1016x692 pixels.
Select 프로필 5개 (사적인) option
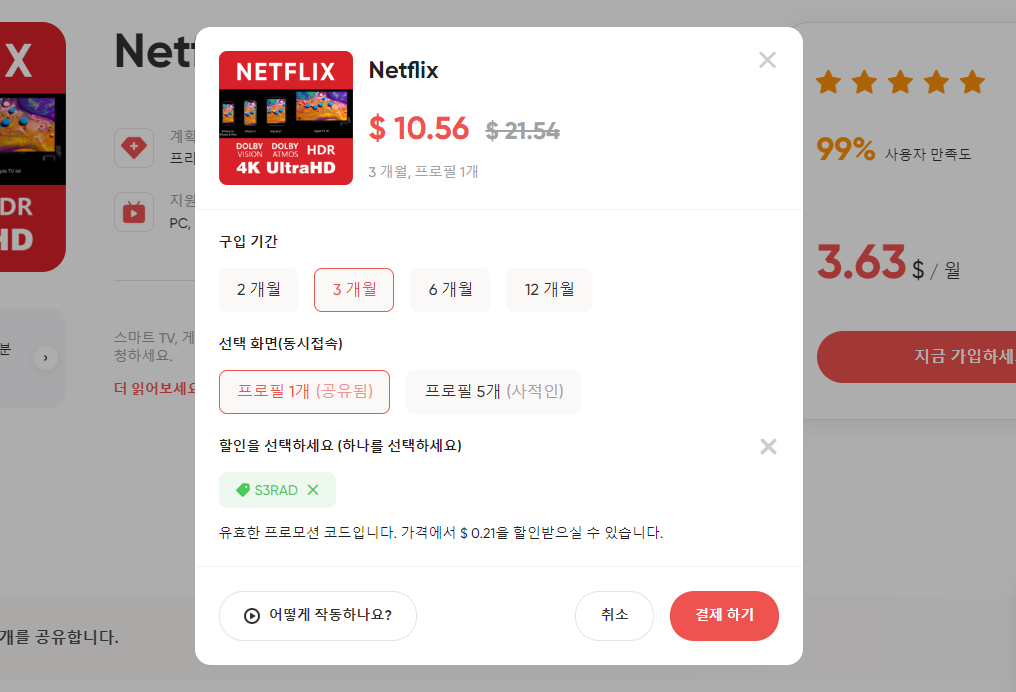493,391
